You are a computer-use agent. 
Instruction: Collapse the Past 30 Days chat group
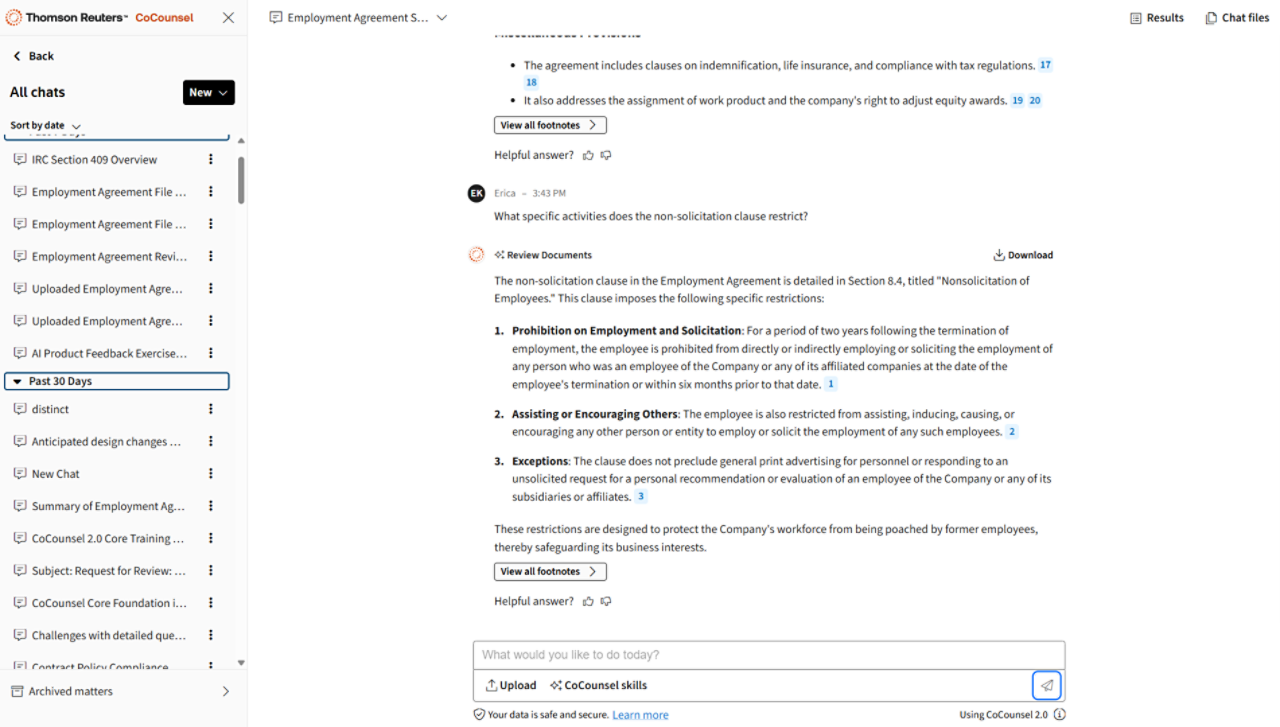pyautogui.click(x=17, y=381)
